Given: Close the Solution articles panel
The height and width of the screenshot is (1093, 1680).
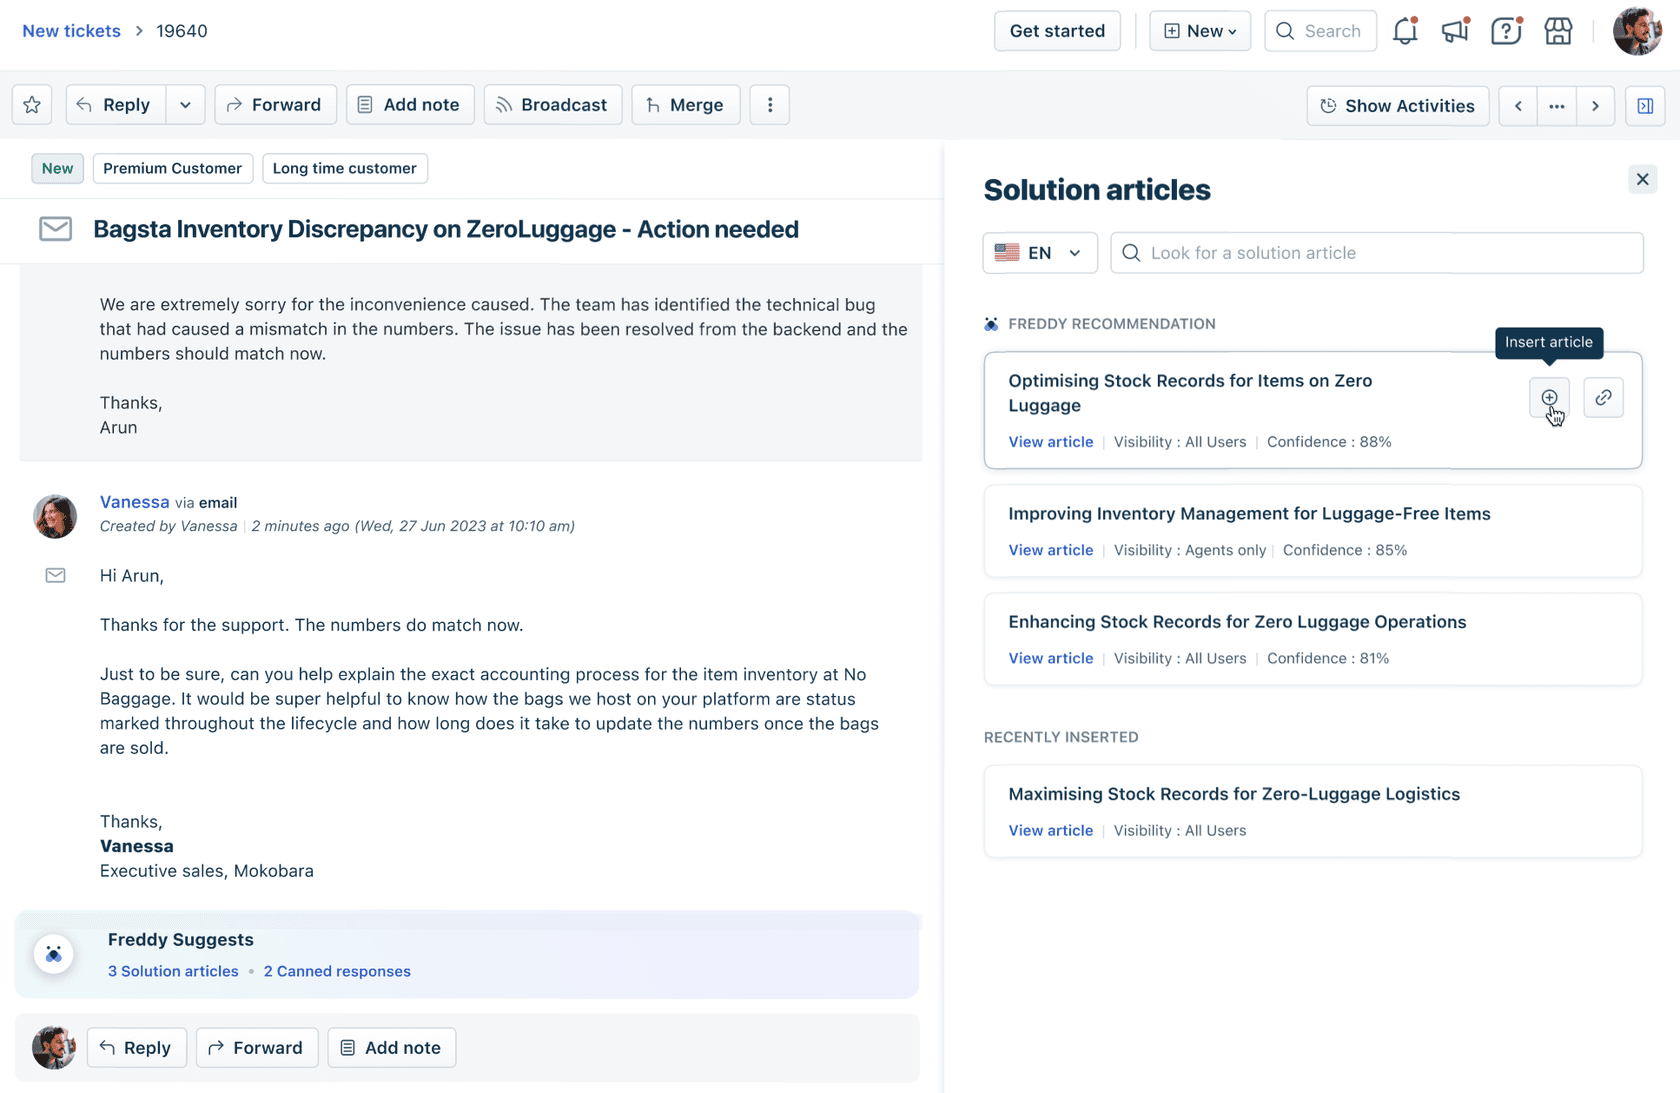Looking at the screenshot, I should tap(1643, 180).
